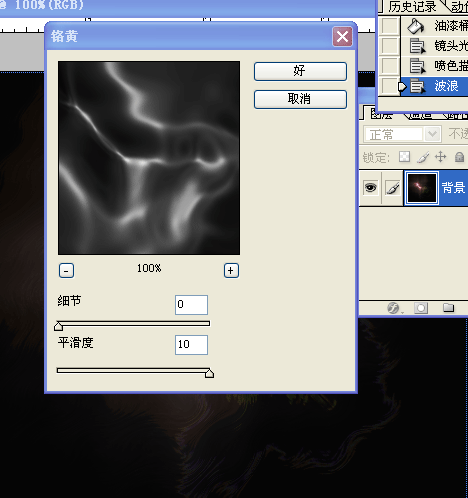The width and height of the screenshot is (468, 498).
Task: Click the 取消 button
Action: (x=300, y=99)
